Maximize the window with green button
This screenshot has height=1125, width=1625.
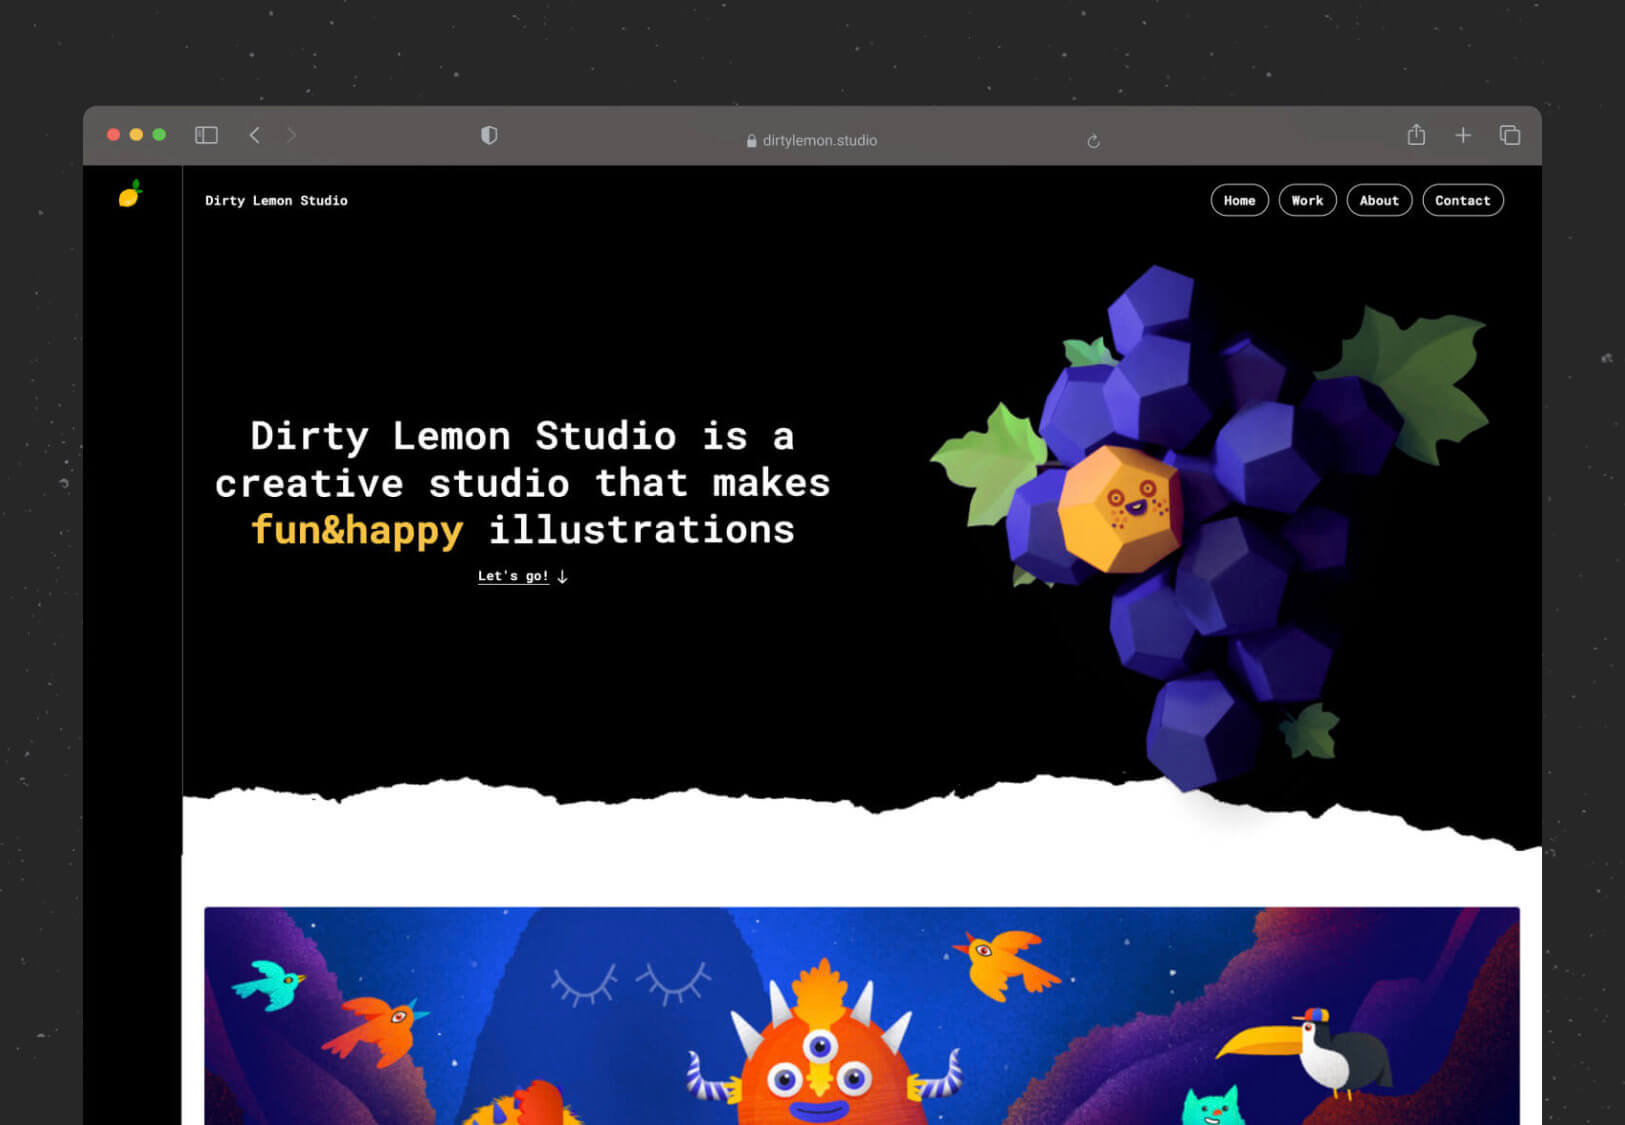(159, 135)
